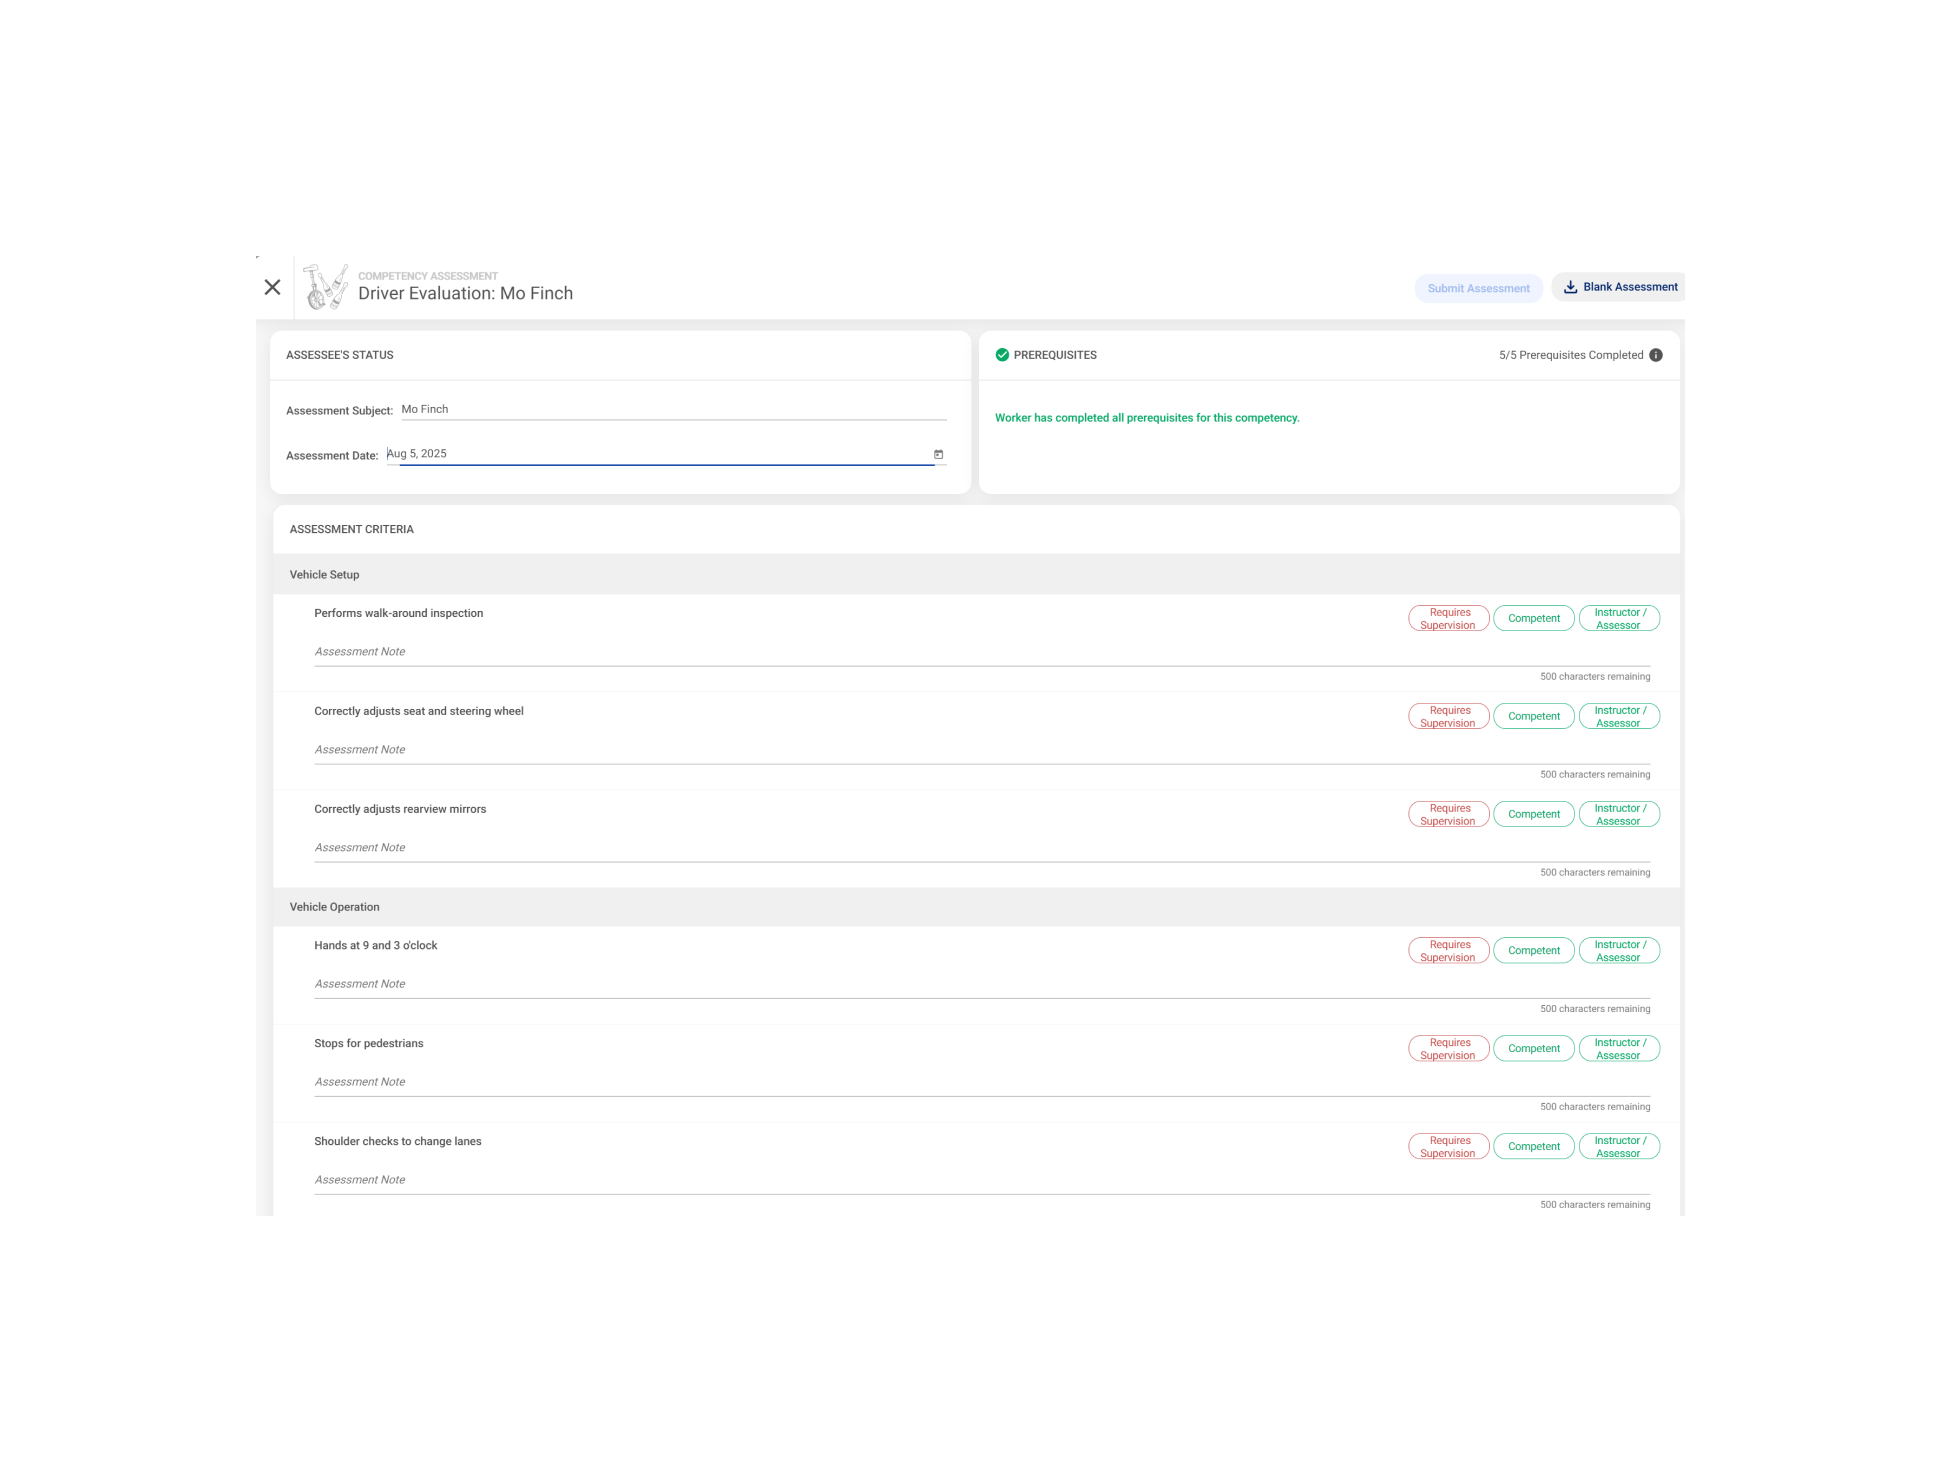Click the green checkmark next to PREREQUISITES
Screen dimensions: 1942x1472
[1002, 354]
